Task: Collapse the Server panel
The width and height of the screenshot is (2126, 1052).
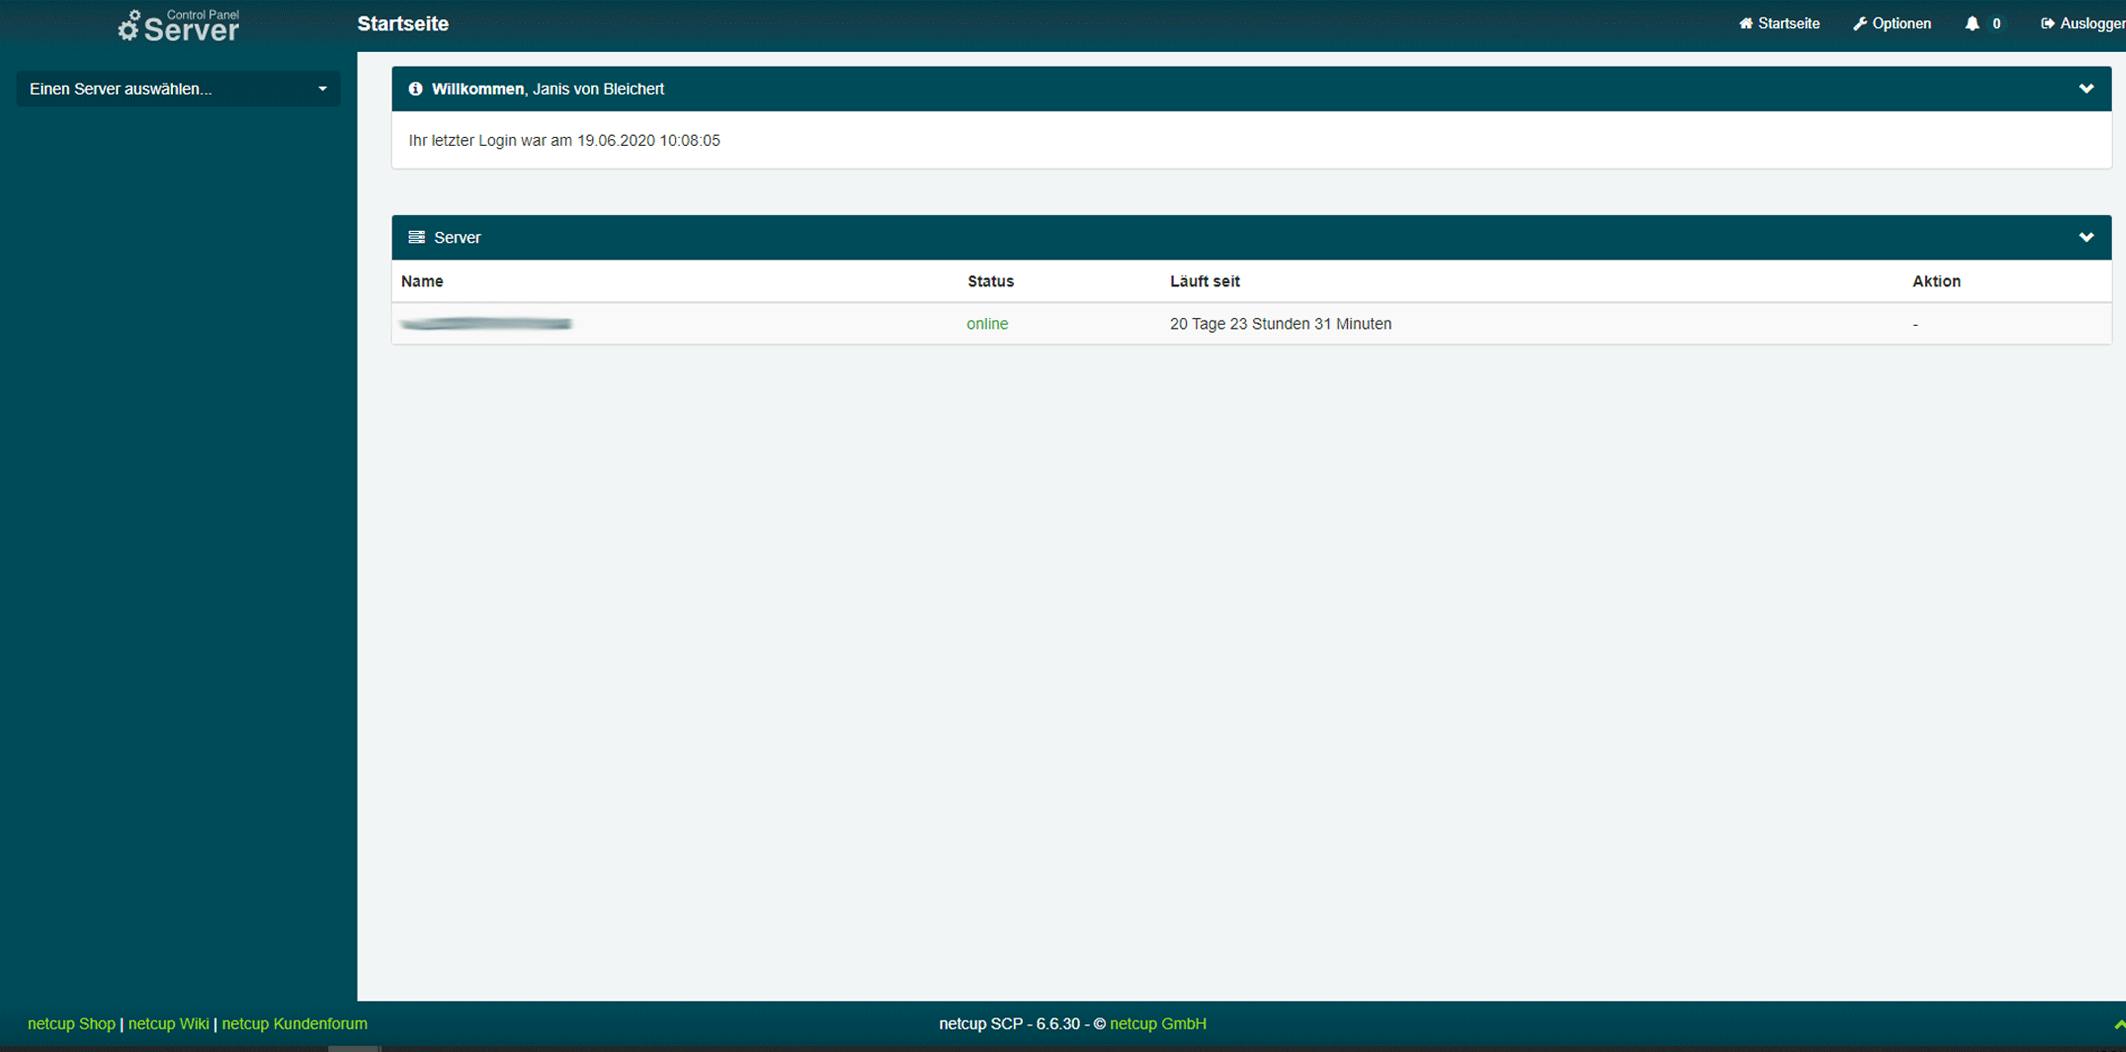Action: (2086, 237)
